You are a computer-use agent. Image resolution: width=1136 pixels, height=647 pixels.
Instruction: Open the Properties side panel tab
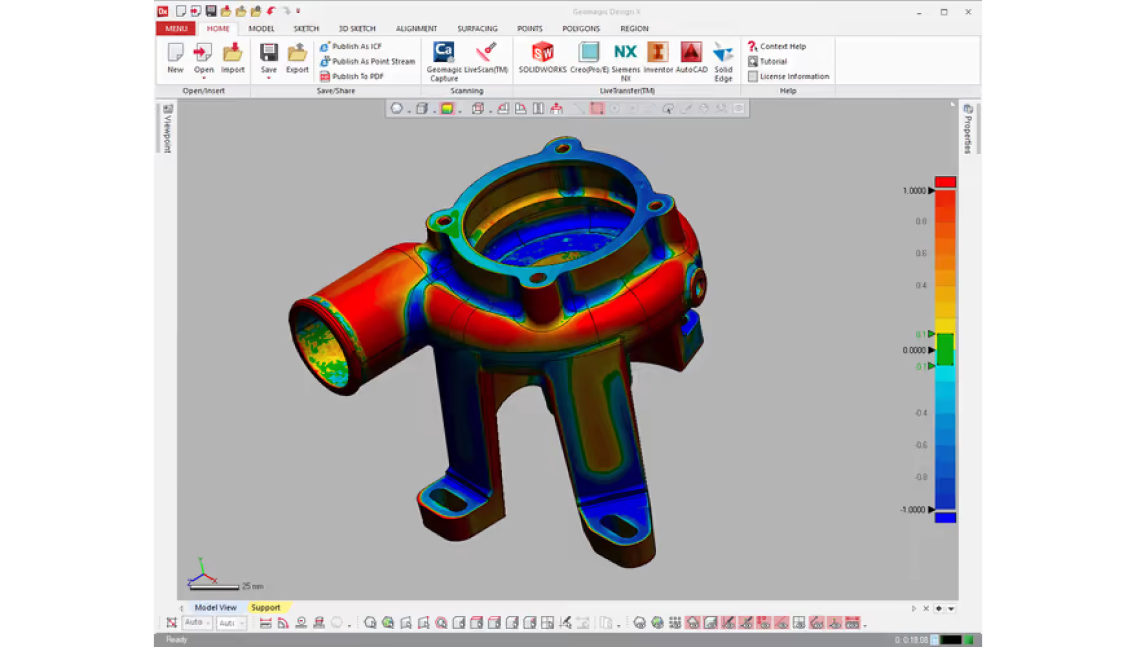(x=968, y=129)
